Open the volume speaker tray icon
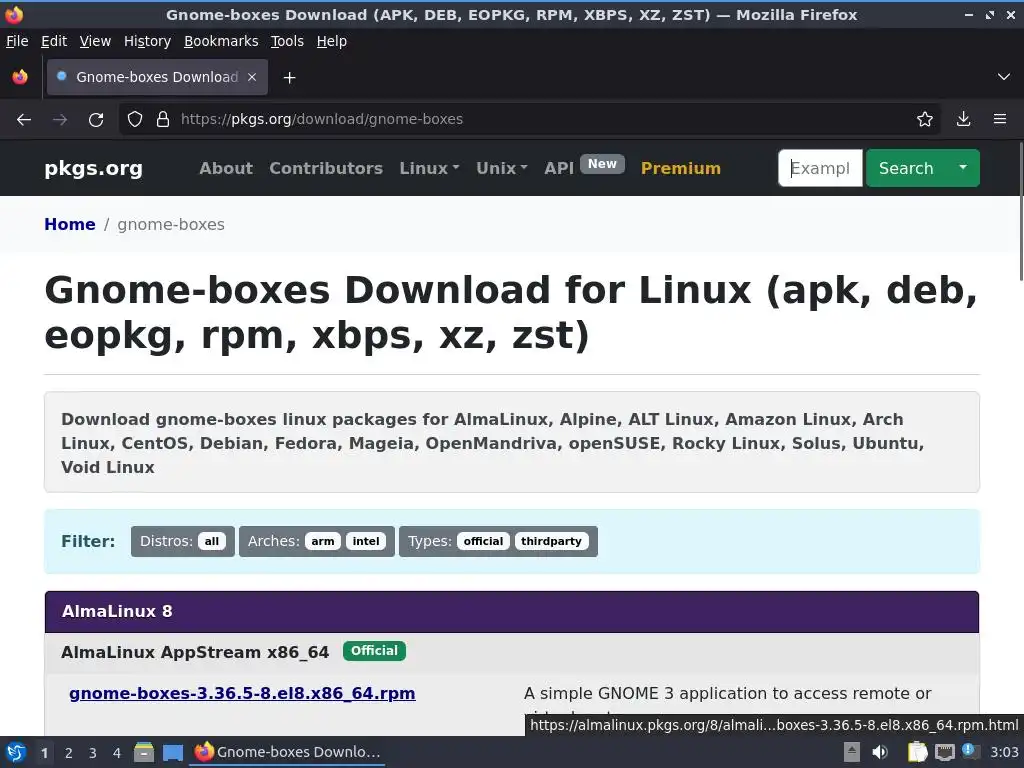 (880, 752)
